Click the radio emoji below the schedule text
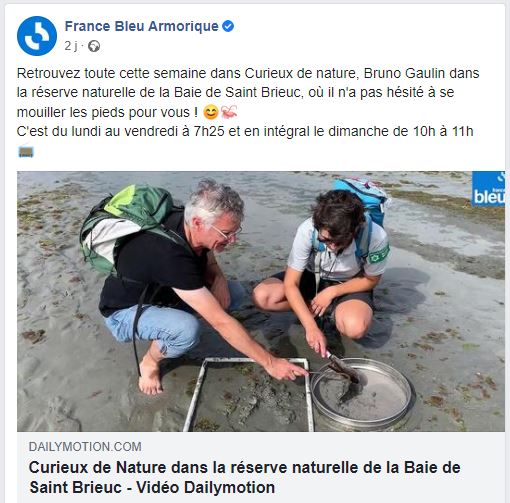510x503 pixels. [26, 152]
